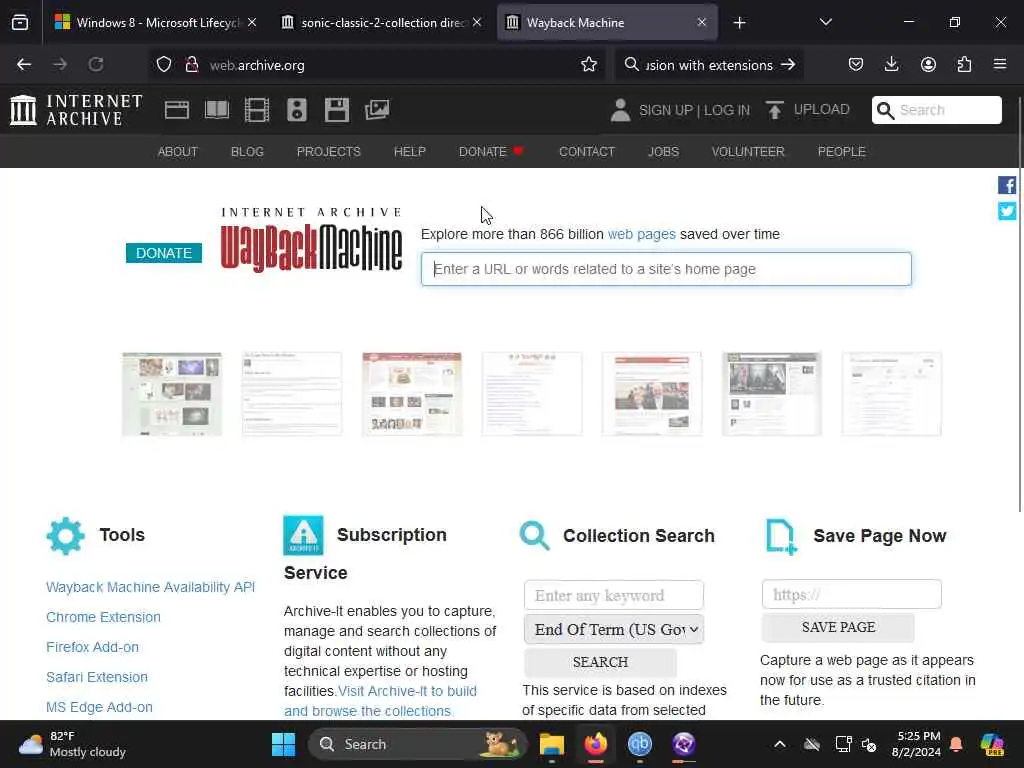Open Firefox downloads panel

click(891, 65)
